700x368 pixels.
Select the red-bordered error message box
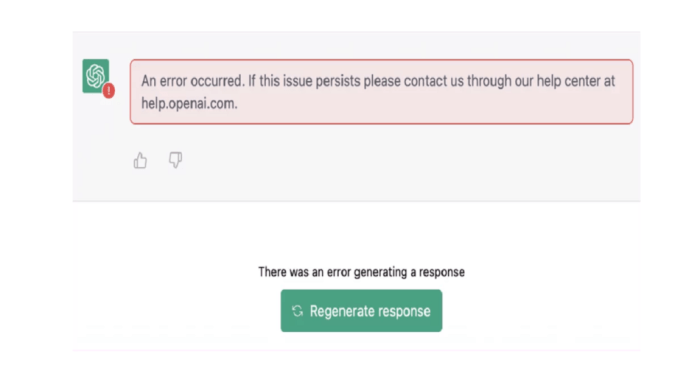pyautogui.click(x=381, y=92)
